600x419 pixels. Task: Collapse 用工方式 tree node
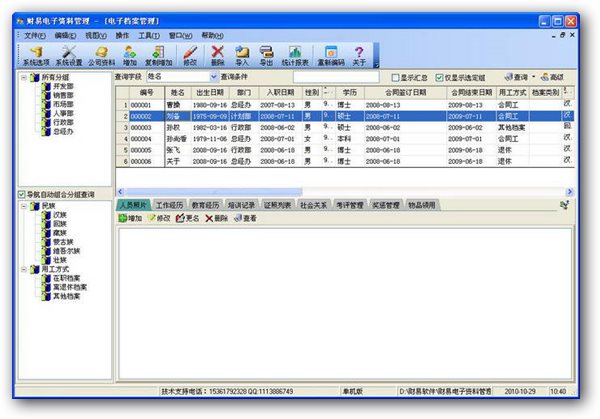tap(24, 269)
